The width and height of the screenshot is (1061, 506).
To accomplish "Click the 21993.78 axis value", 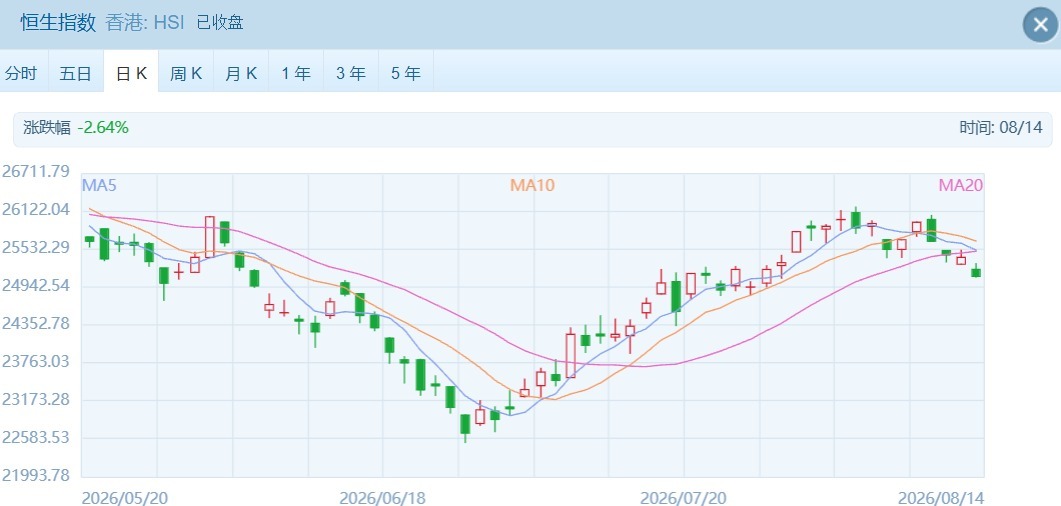I will (36, 475).
